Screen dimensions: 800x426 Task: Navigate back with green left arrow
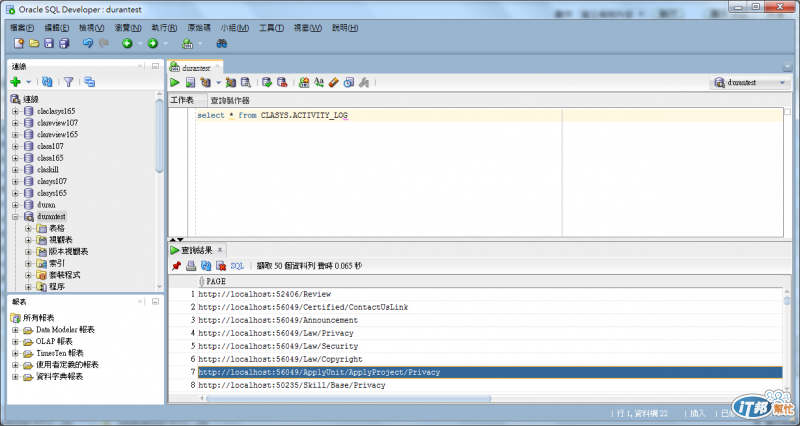tap(127, 43)
